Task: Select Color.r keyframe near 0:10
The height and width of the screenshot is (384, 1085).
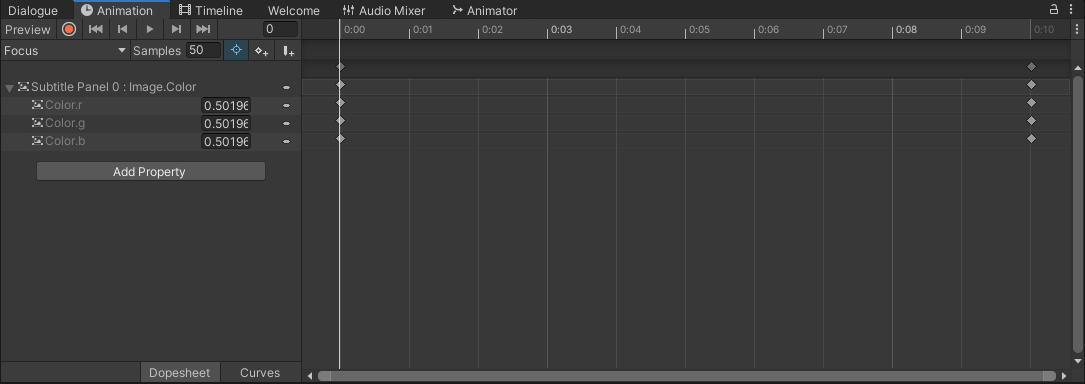Action: point(1031,102)
